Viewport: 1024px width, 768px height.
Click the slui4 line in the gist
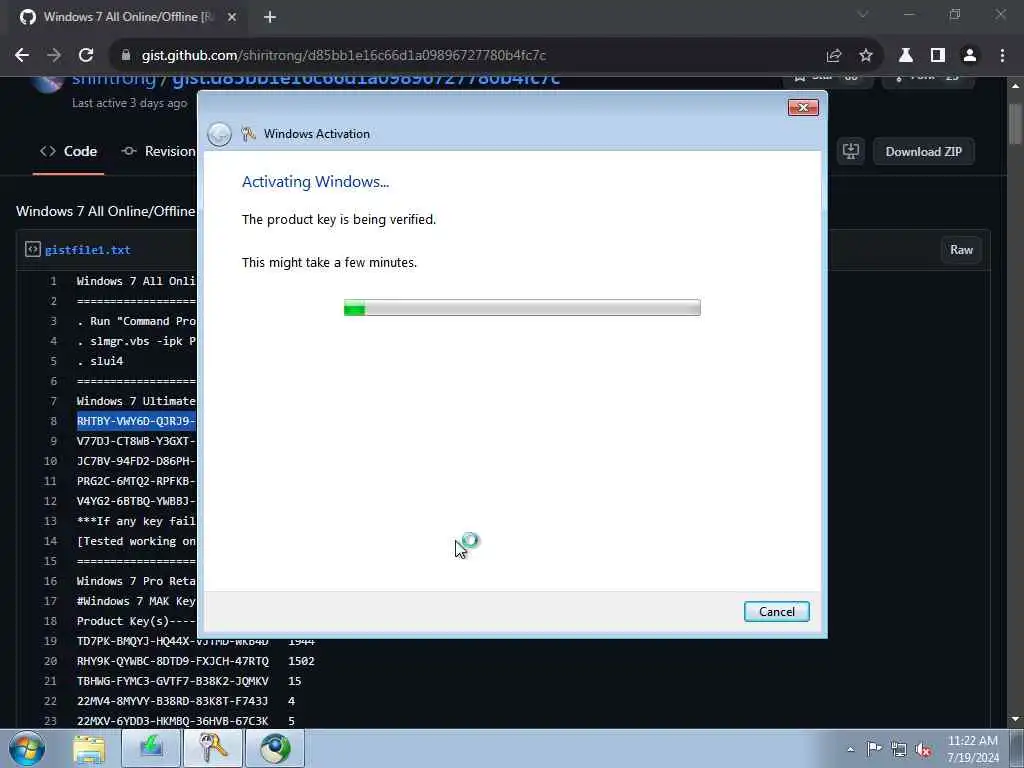point(100,361)
